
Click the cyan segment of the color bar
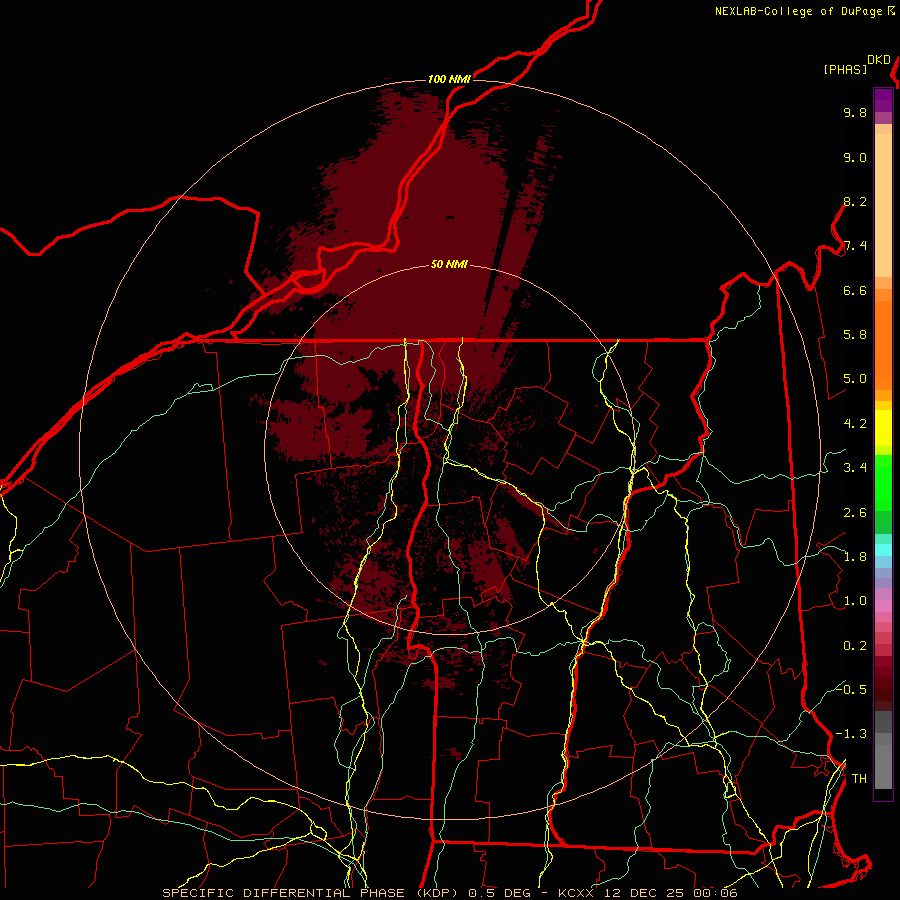(883, 550)
